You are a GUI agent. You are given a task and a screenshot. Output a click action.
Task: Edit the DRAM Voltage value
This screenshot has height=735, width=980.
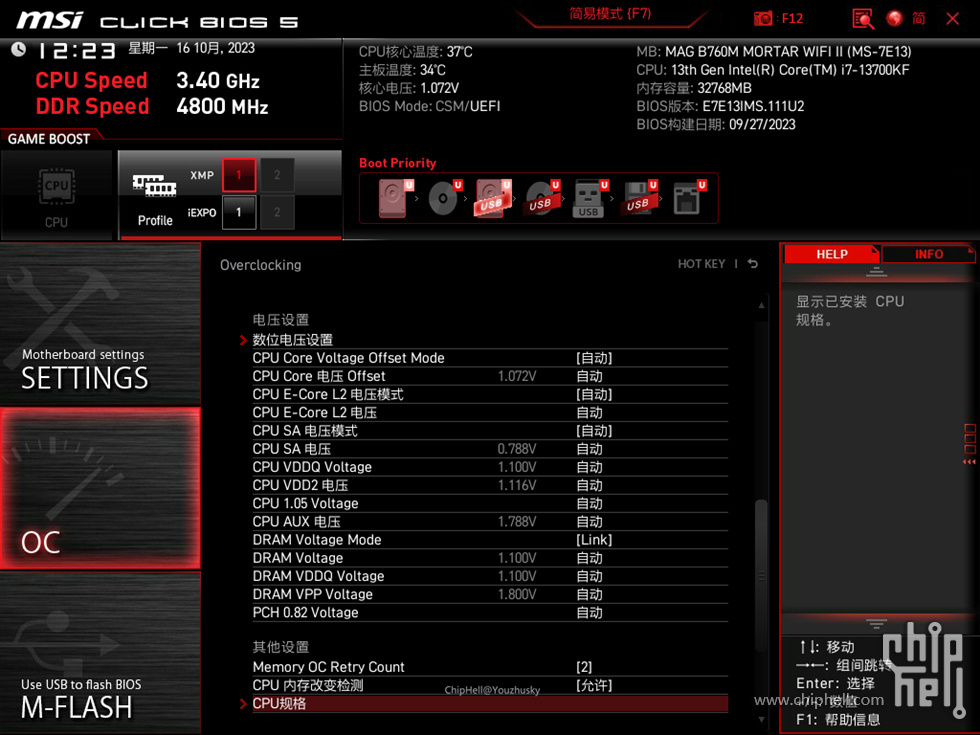[589, 558]
